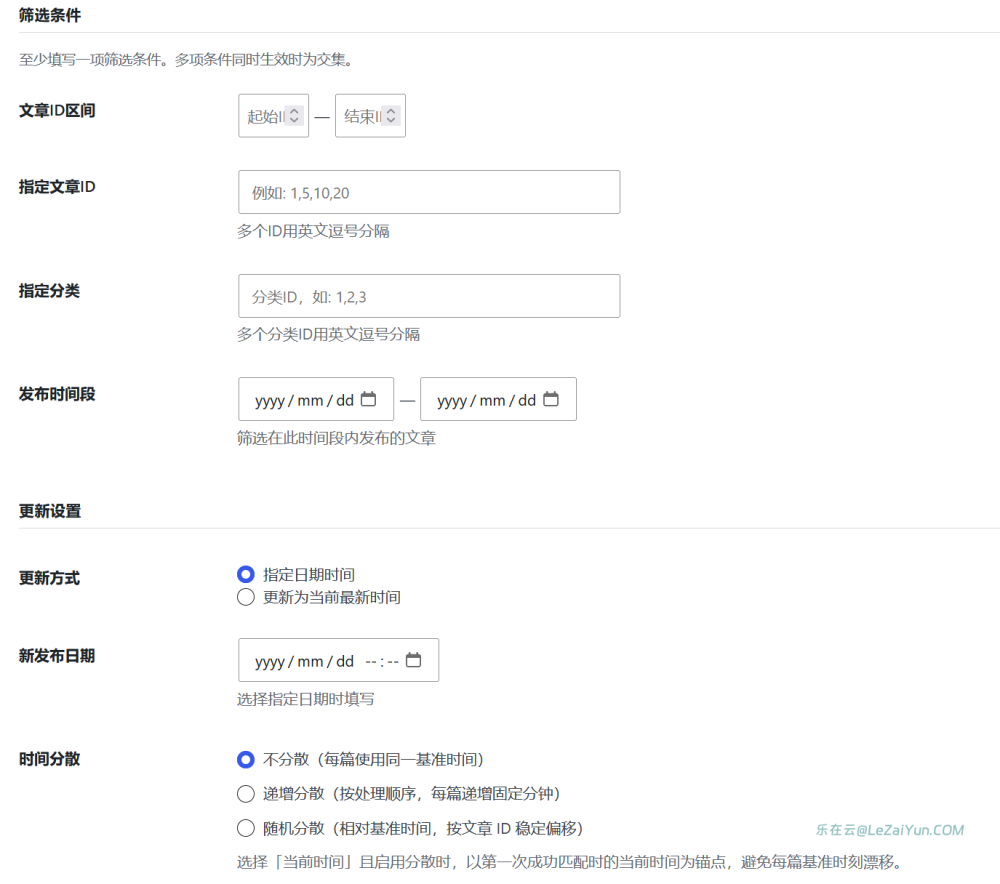
Task: Click the 新发布日期 label
Action: (x=57, y=656)
